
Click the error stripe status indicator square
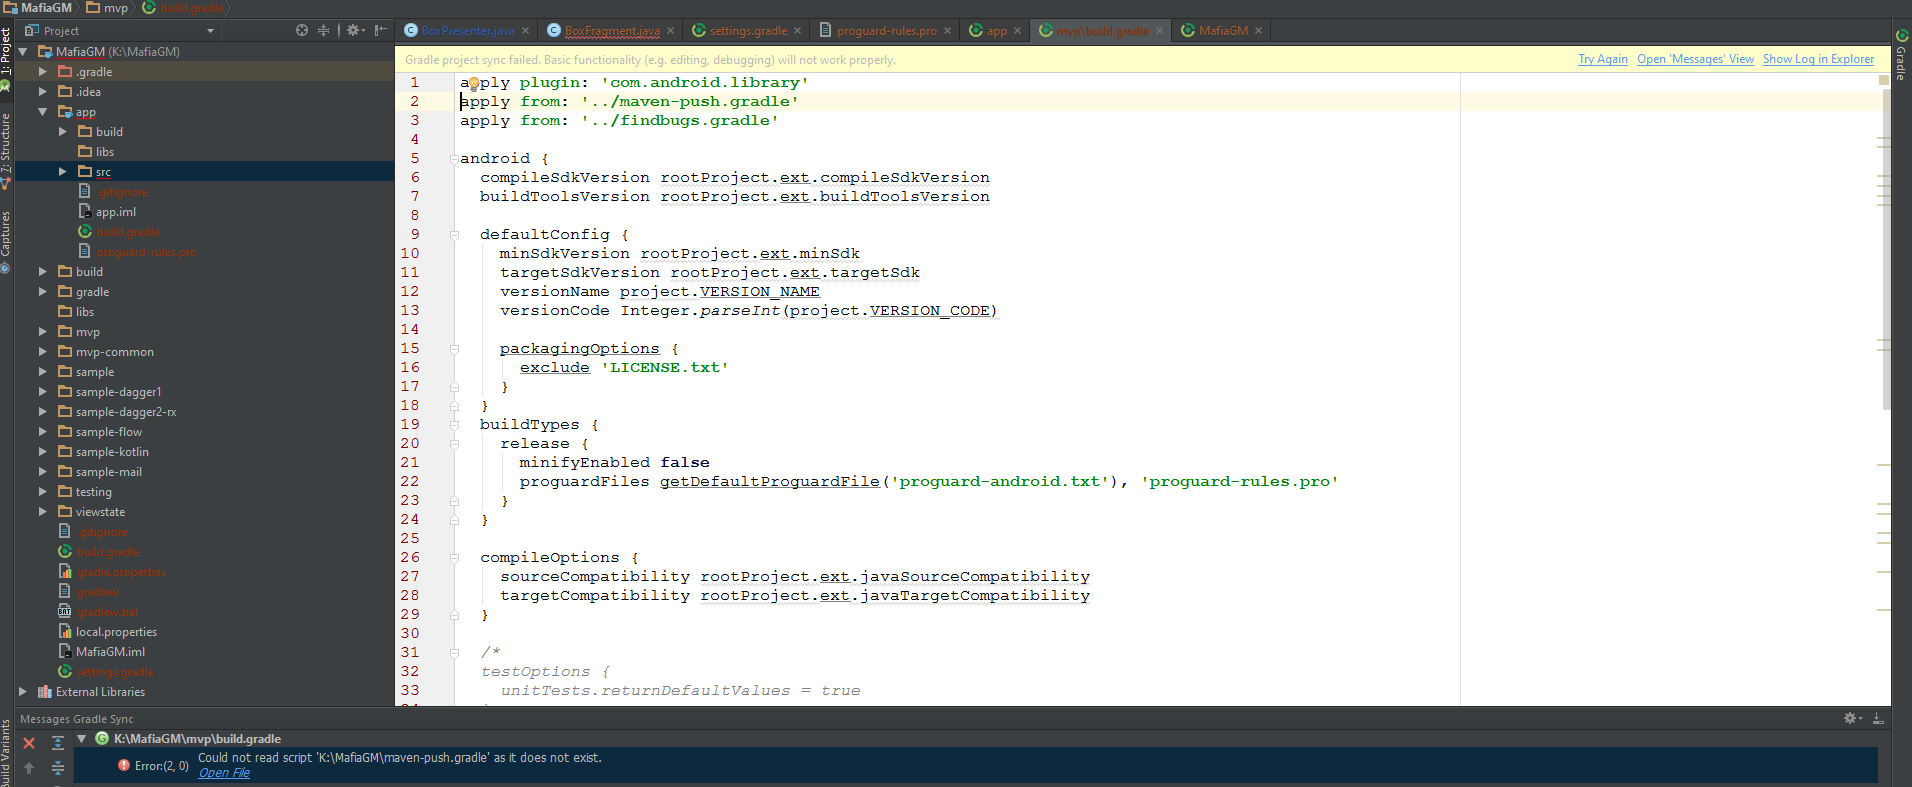(1884, 79)
